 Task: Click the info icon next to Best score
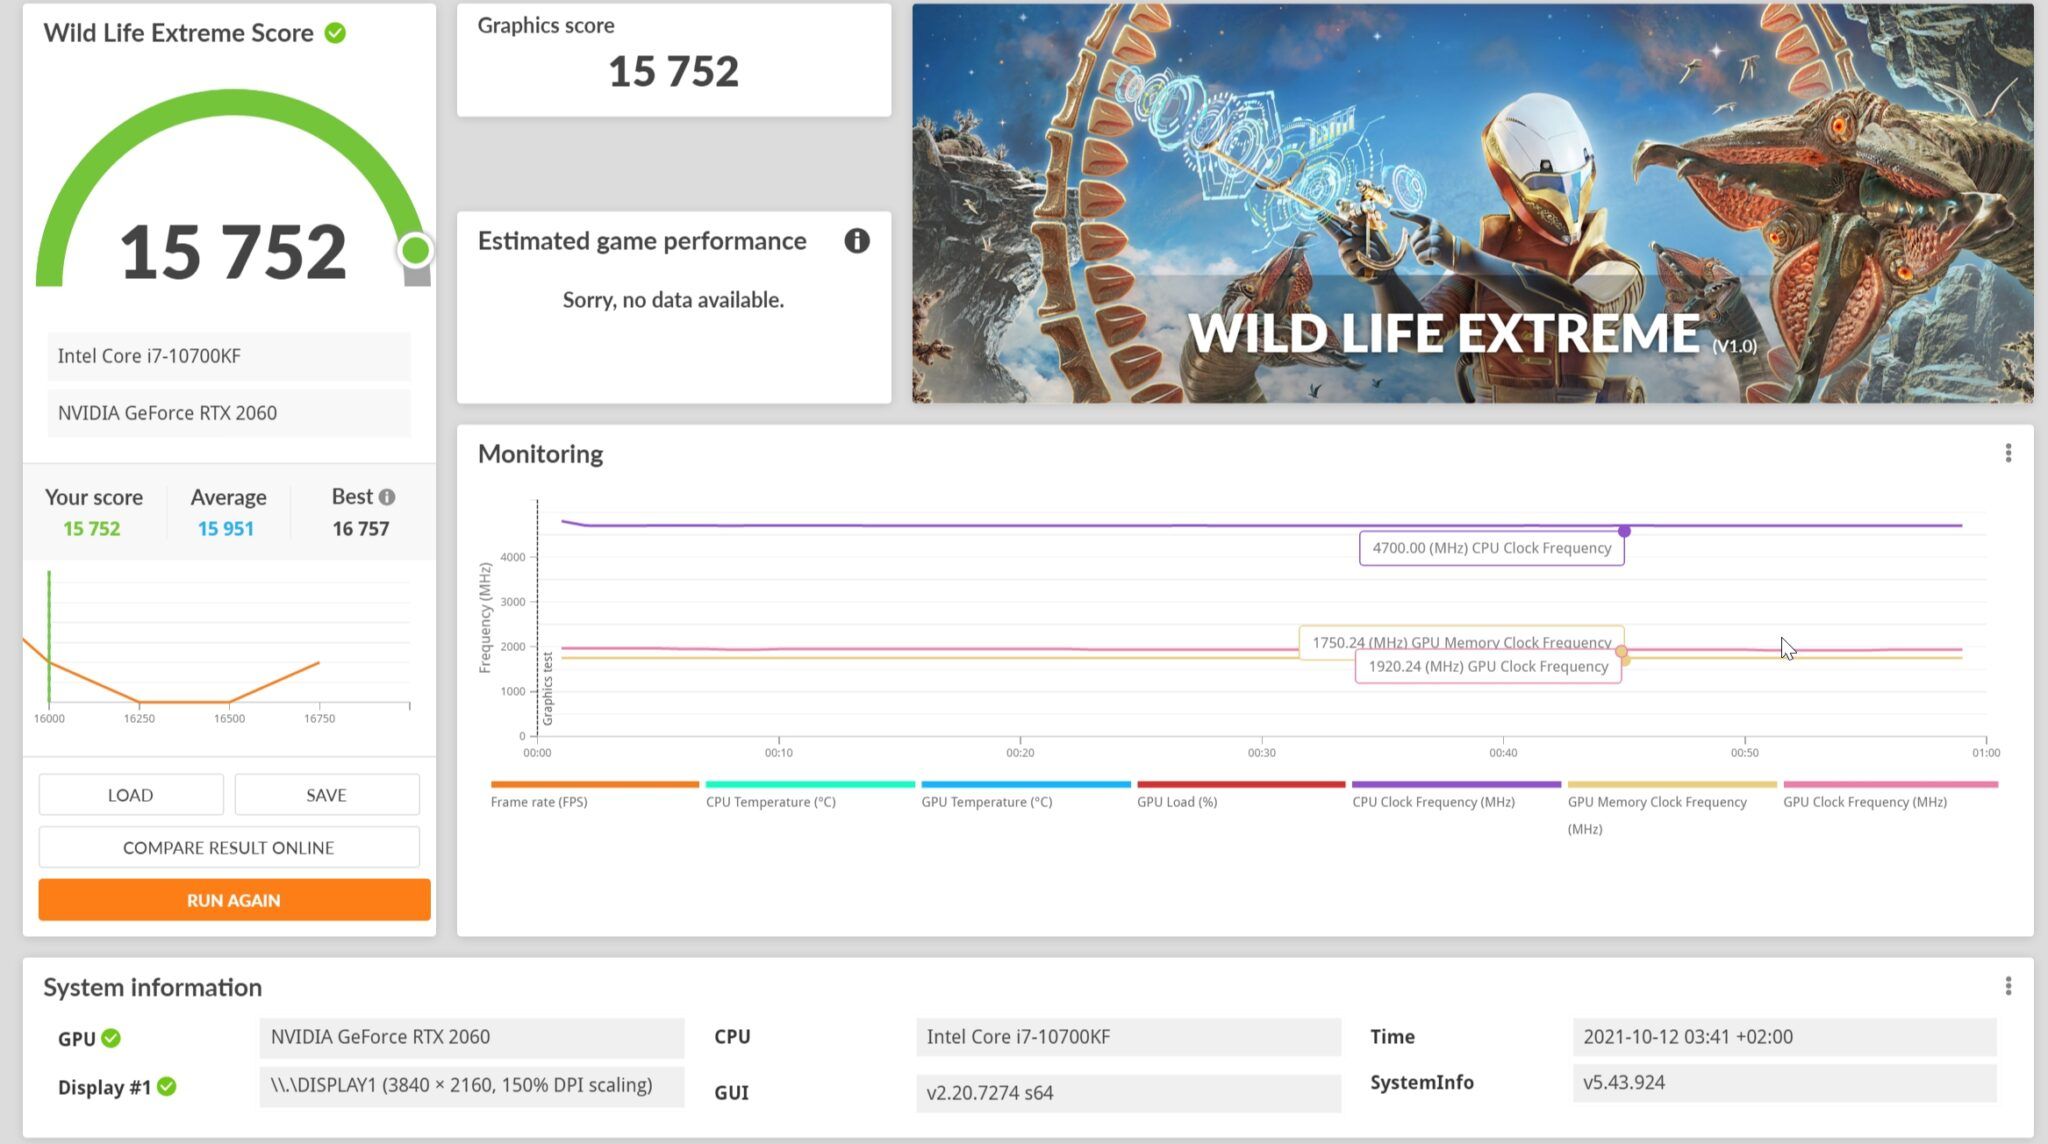point(387,497)
